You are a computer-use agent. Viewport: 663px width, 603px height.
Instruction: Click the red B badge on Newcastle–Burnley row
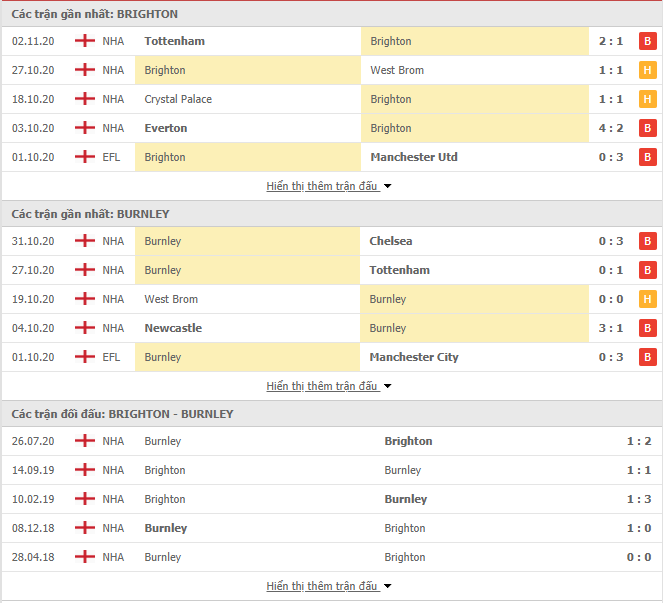pos(647,328)
